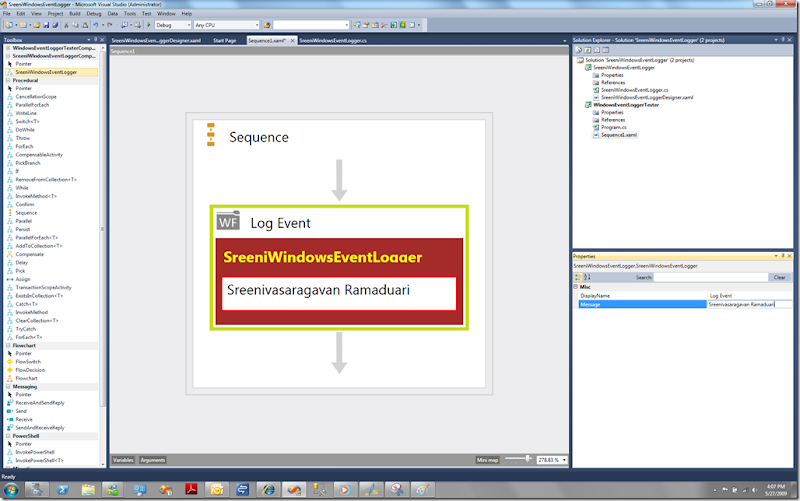Select Program.cs in Solution Explorer

tap(613, 128)
